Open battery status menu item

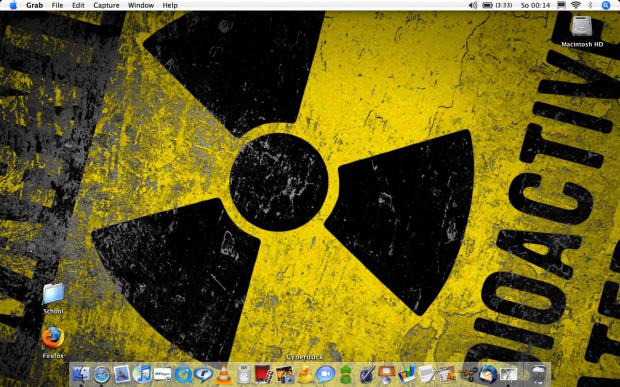click(497, 5)
